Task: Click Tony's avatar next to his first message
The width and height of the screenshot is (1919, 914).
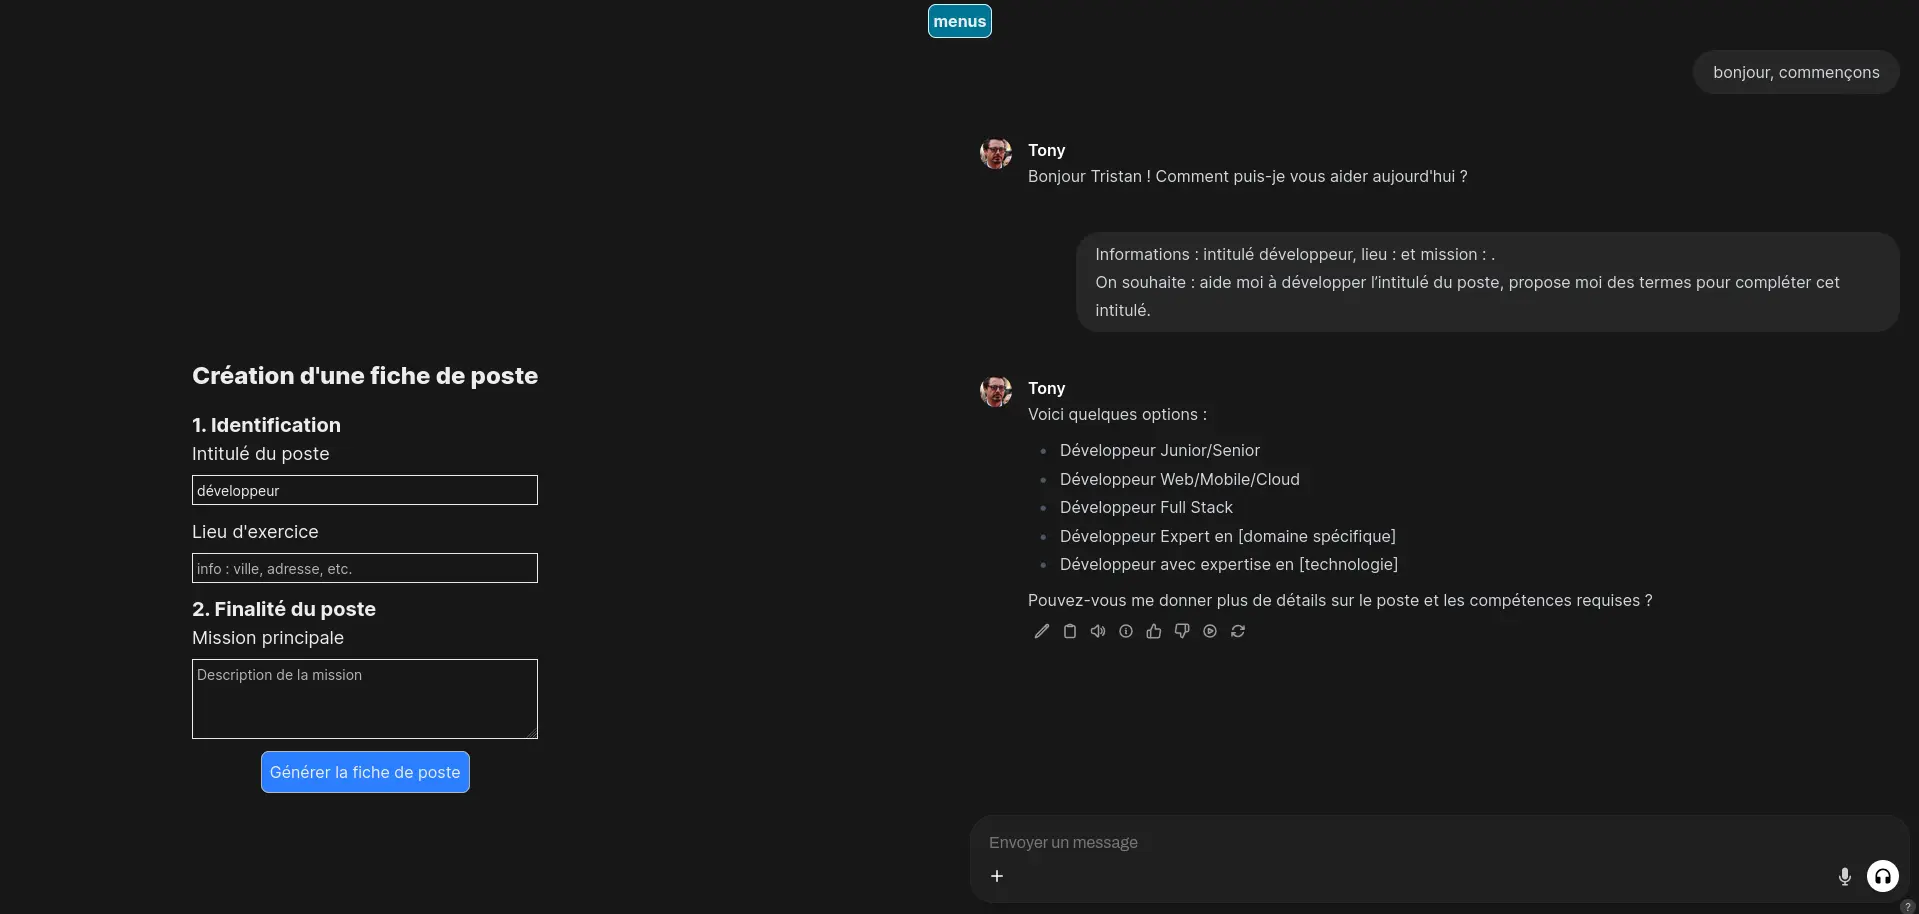Action: [x=996, y=154]
